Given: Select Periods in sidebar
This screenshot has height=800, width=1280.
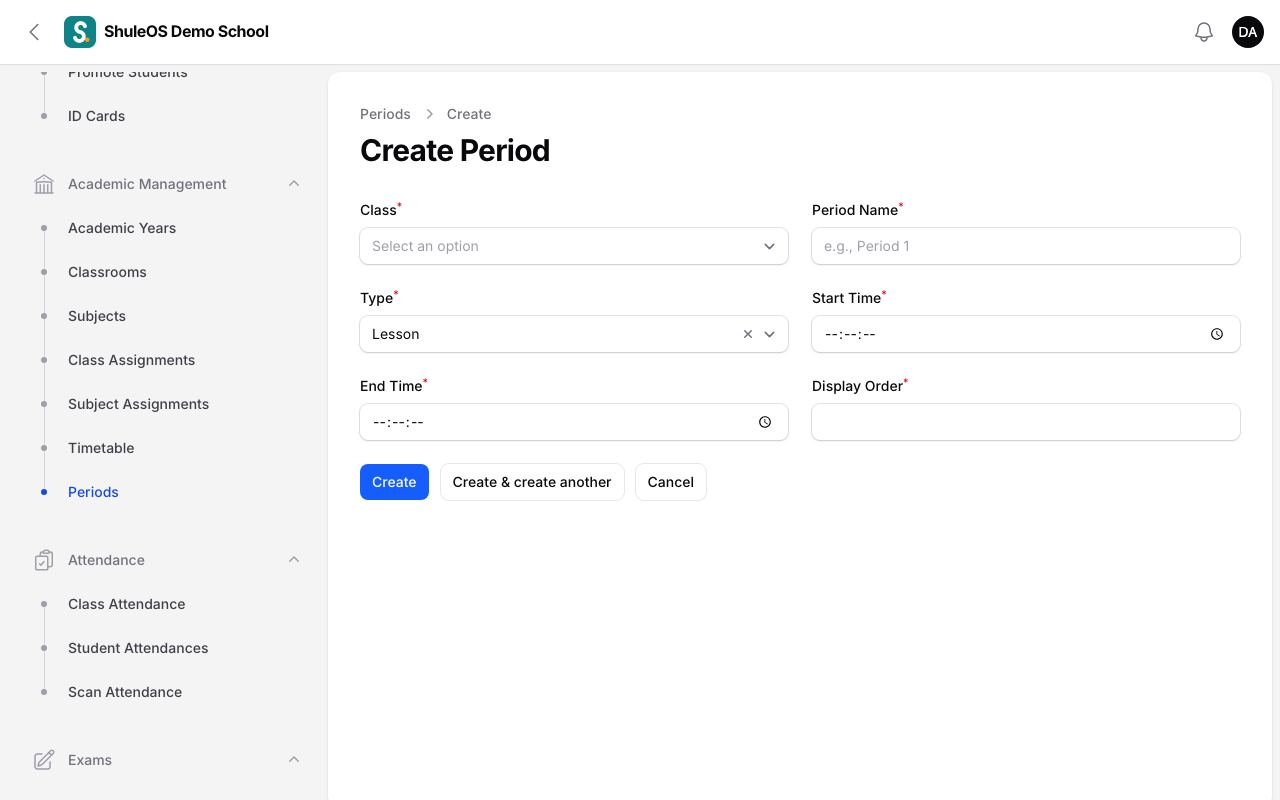Looking at the screenshot, I should [x=93, y=492].
